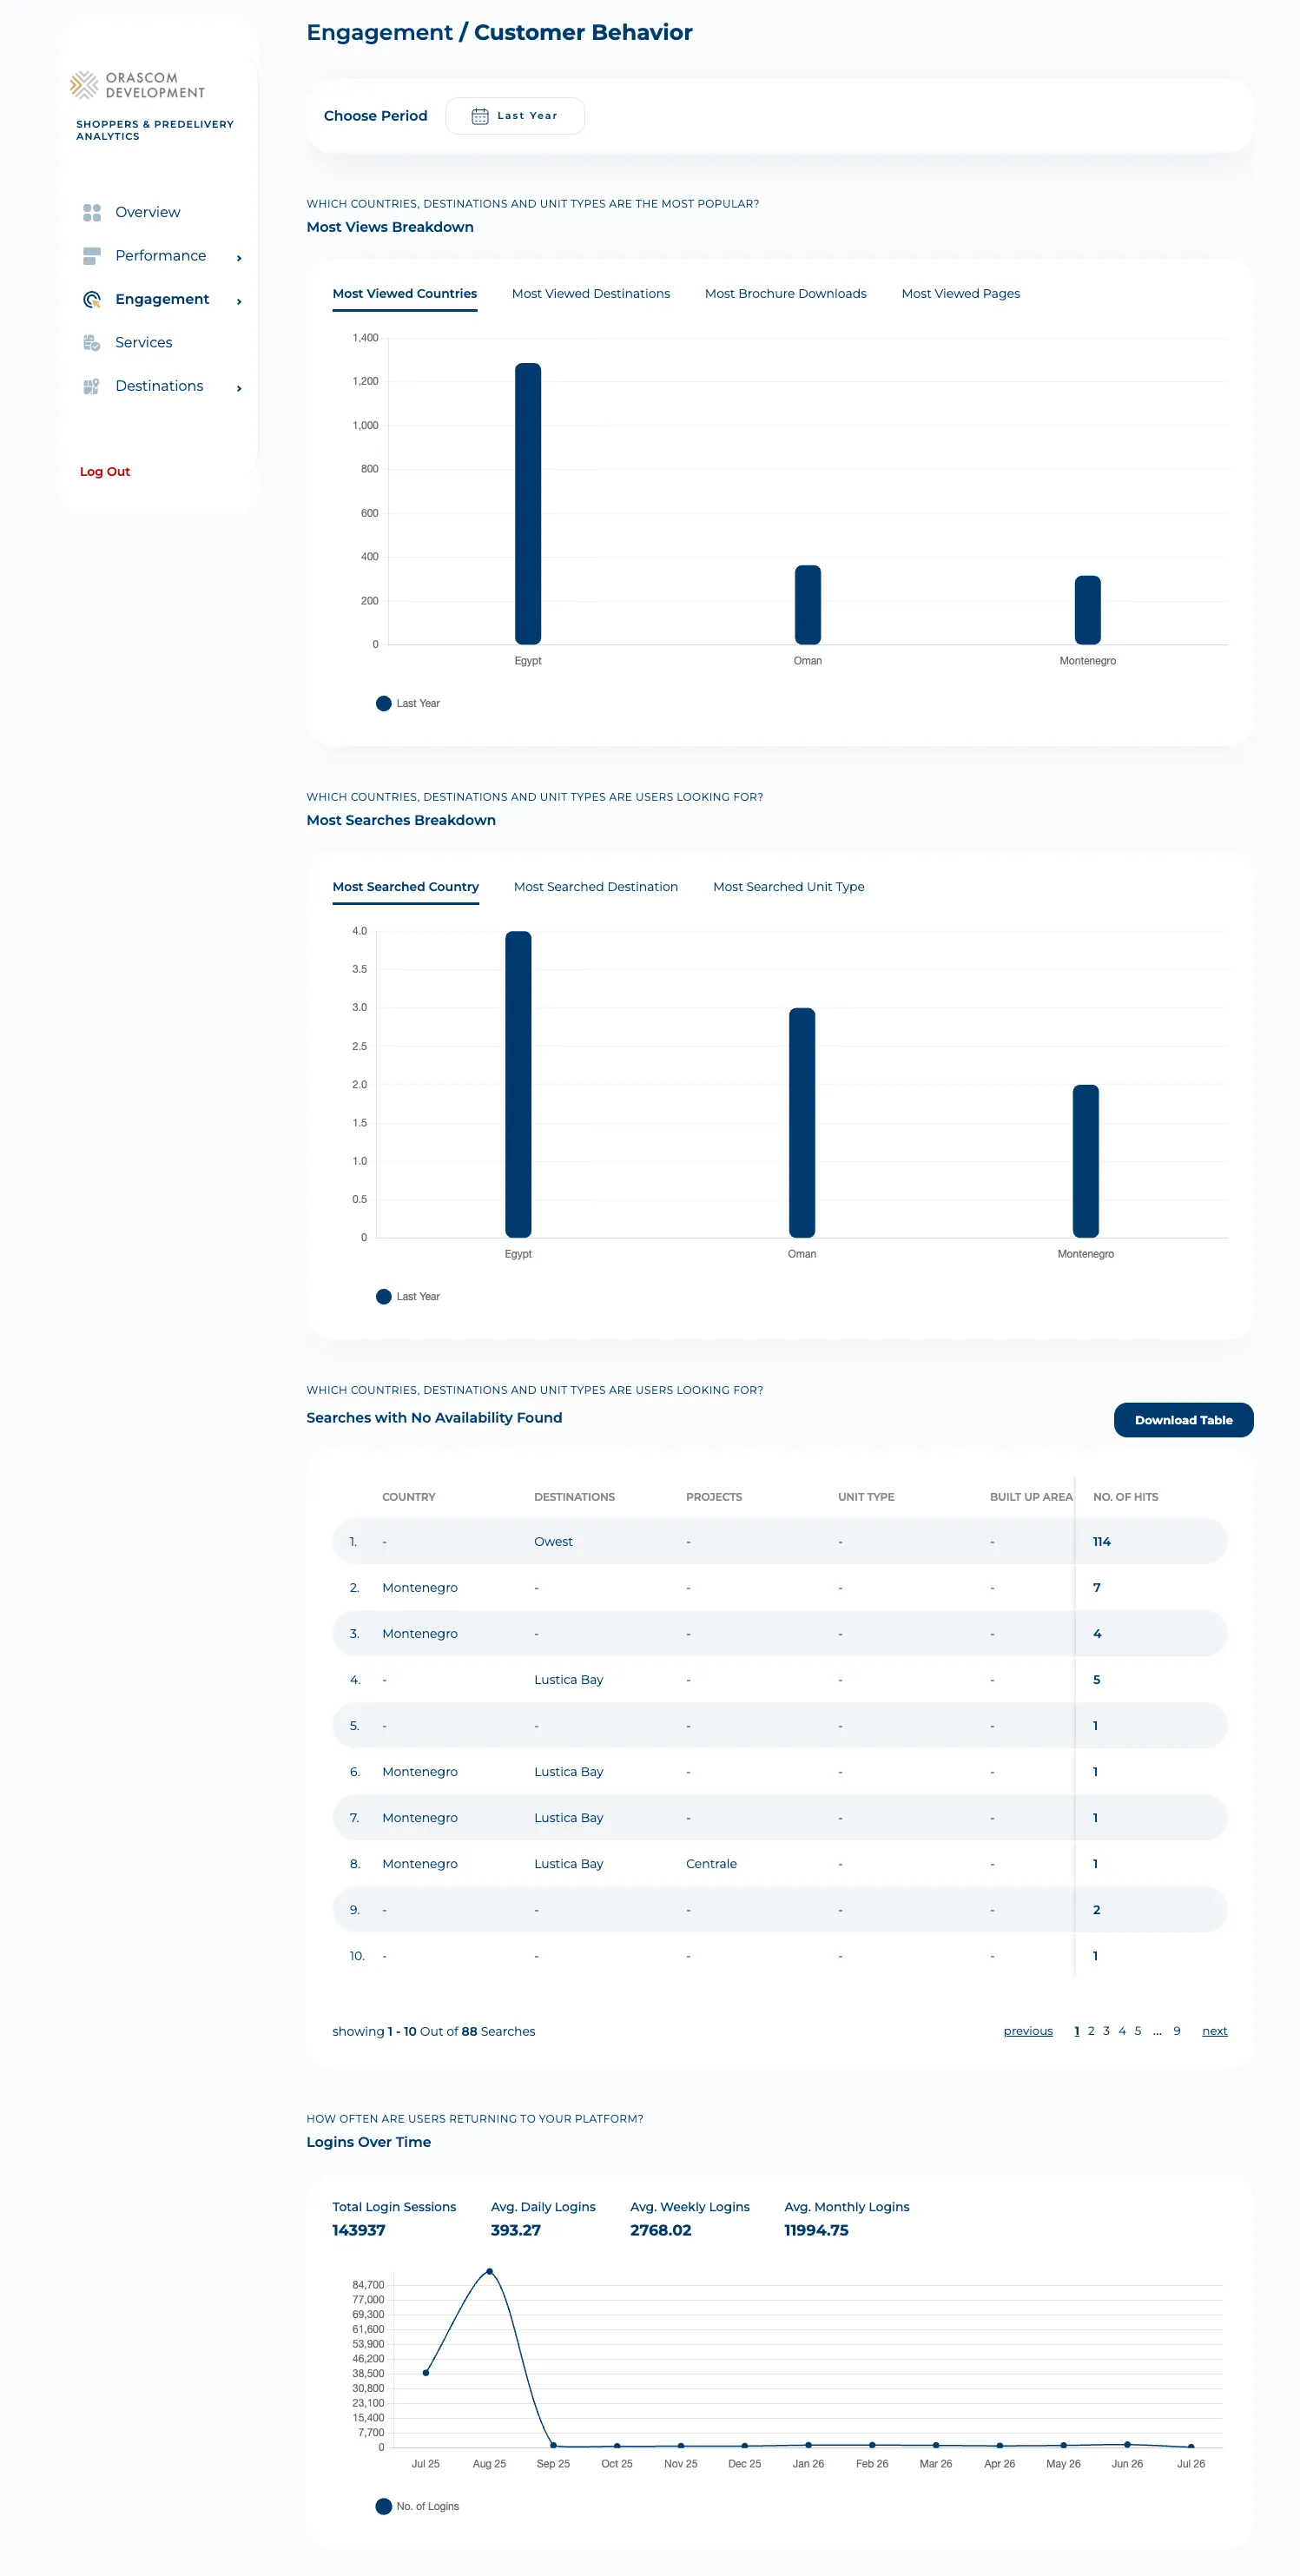Image resolution: width=1300 pixels, height=2576 pixels.
Task: Click the Oman bar in searches chart
Action: pyautogui.click(x=802, y=1123)
